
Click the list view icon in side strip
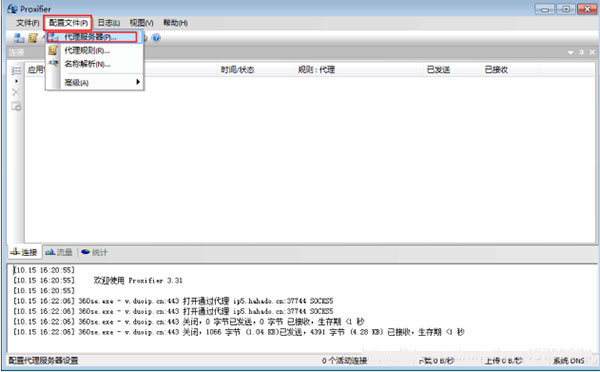(x=16, y=70)
